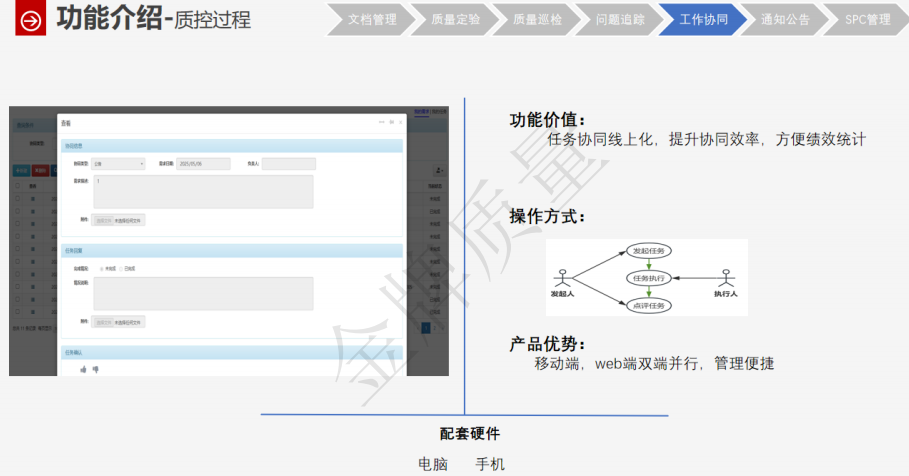Select the 已完成 radio option

121,269
